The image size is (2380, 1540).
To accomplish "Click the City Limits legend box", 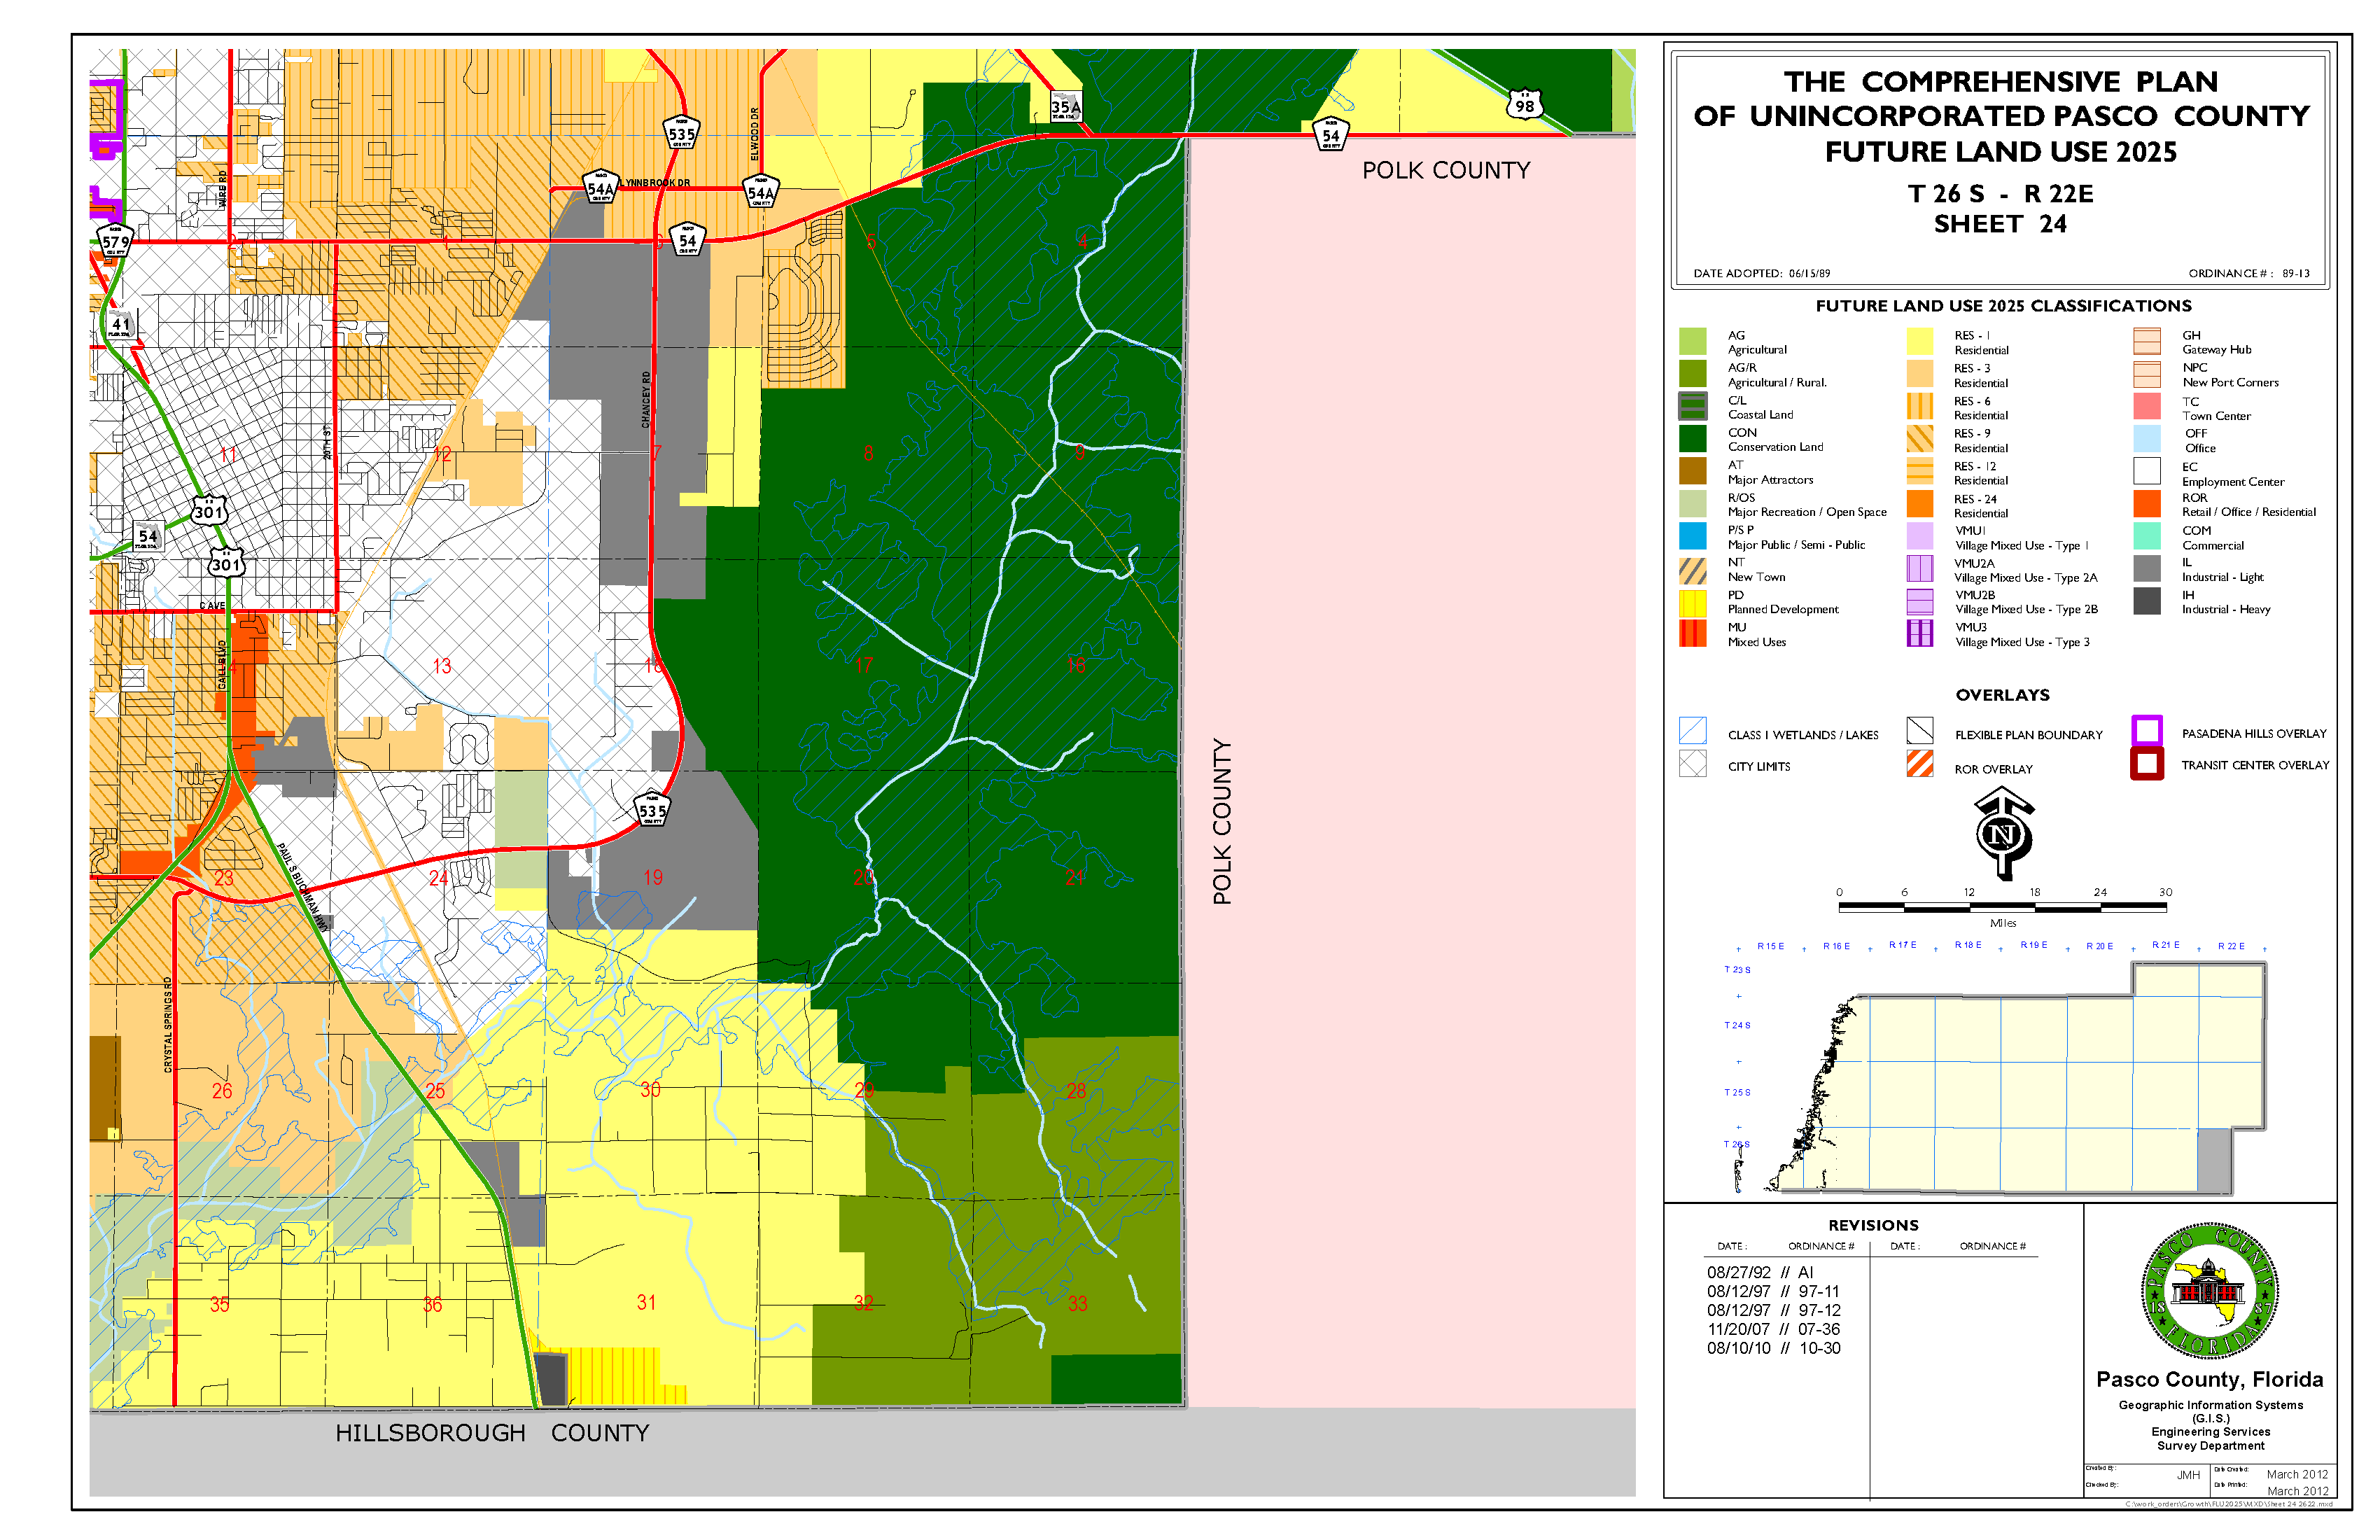I will [x=1692, y=764].
